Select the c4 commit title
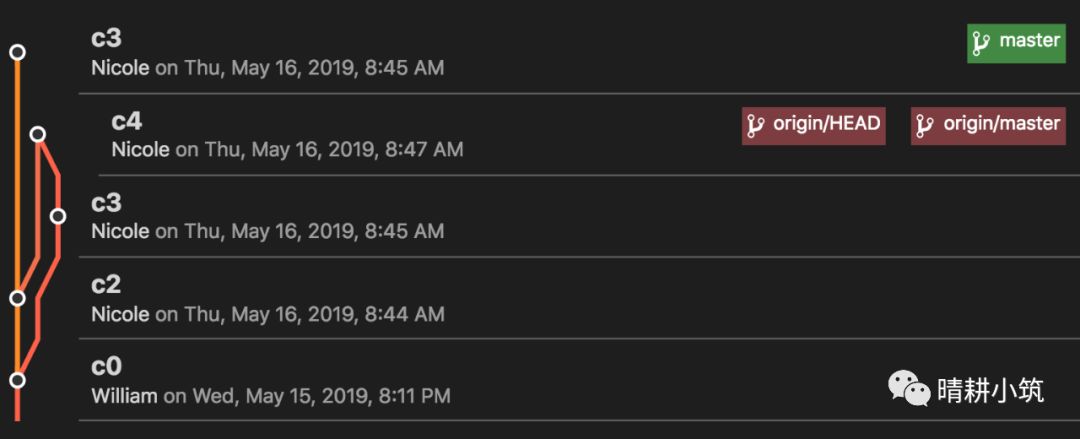 tap(127, 121)
